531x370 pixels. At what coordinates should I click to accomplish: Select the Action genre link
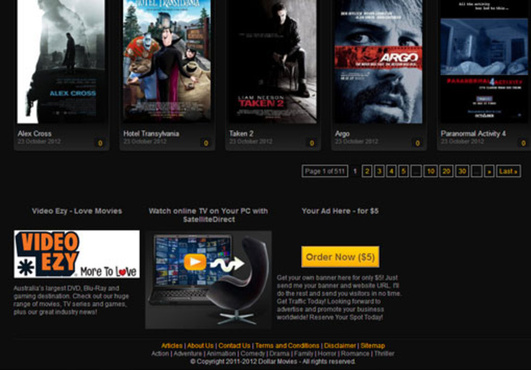pyautogui.click(x=160, y=353)
